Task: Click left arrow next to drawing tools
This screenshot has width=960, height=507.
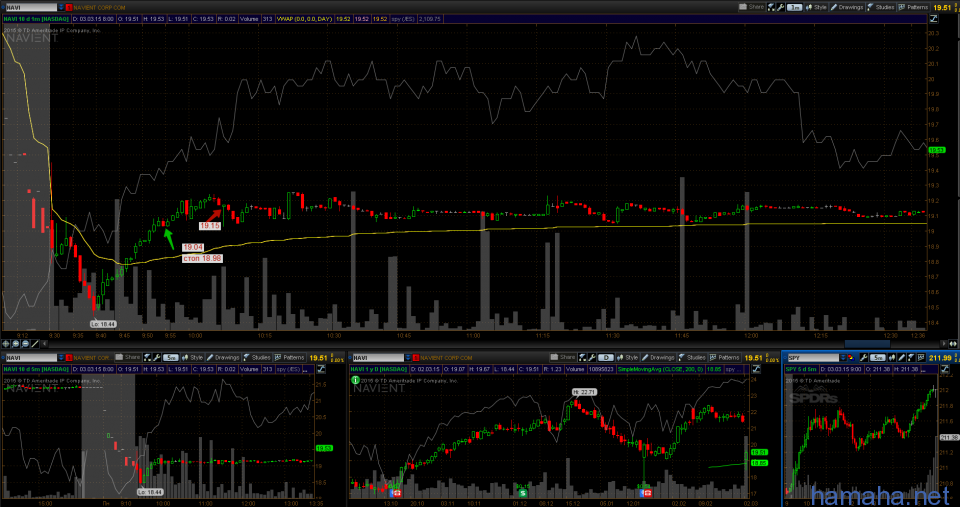Action: tap(44, 344)
